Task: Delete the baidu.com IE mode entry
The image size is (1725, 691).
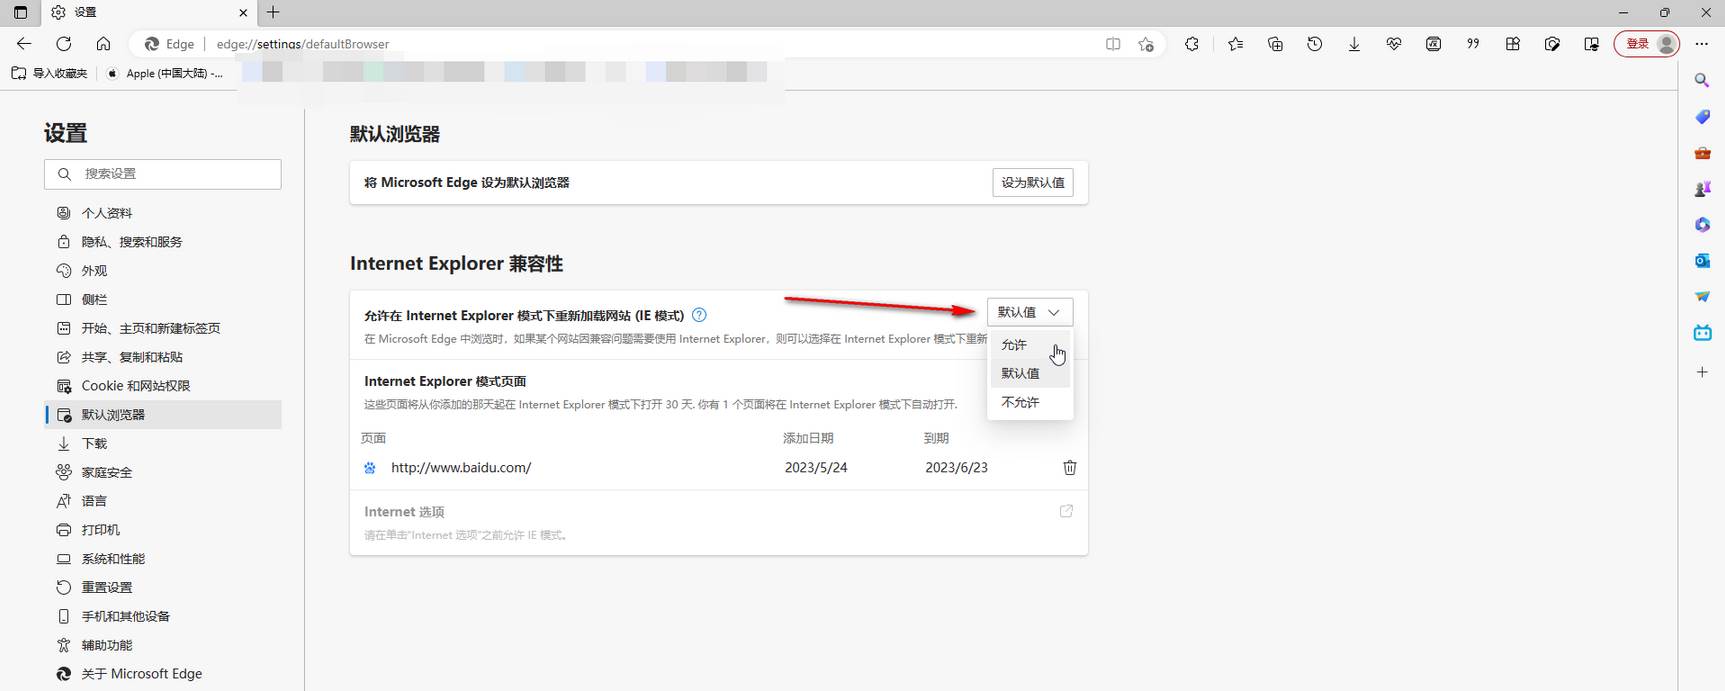Action: (x=1069, y=468)
